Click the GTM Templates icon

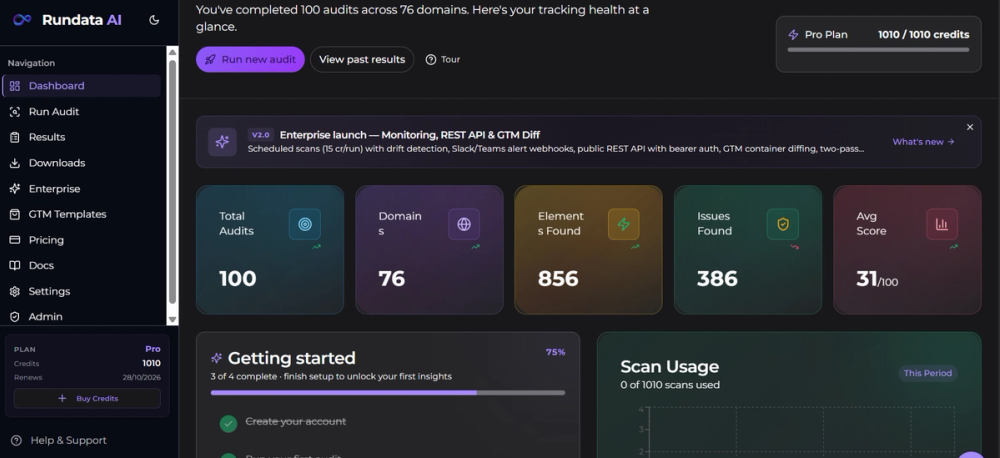(15, 214)
